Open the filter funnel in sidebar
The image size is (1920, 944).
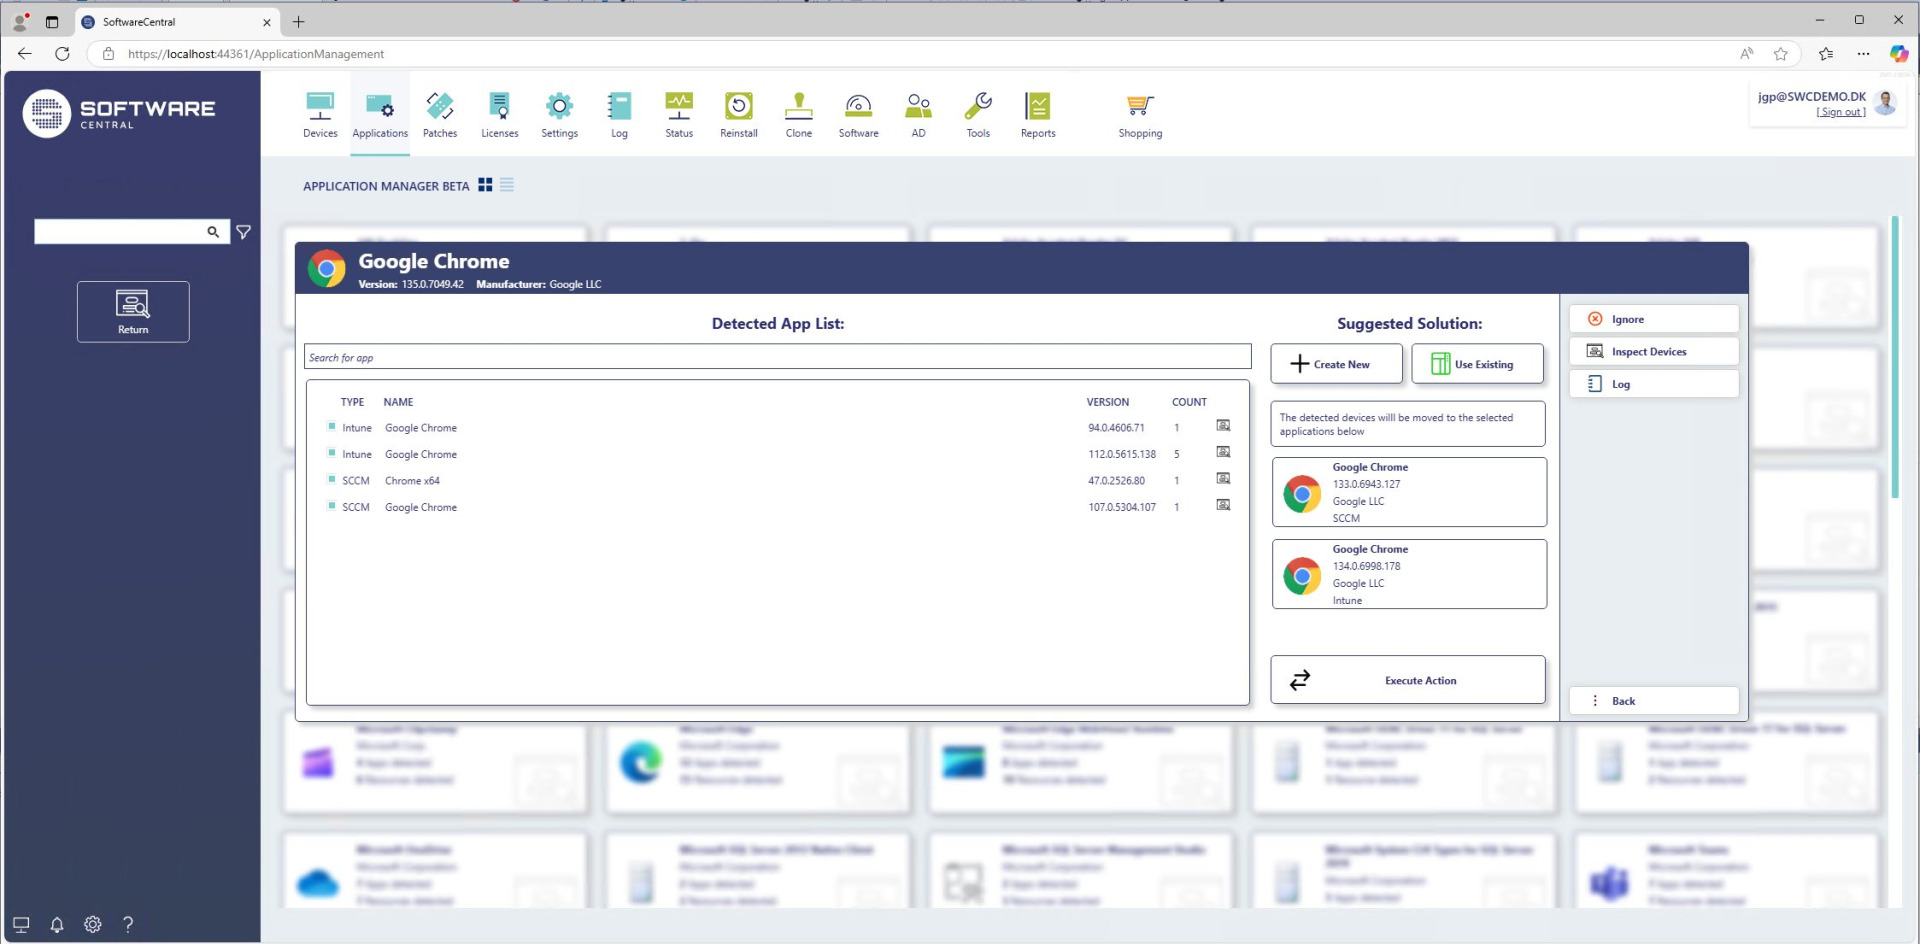click(243, 232)
